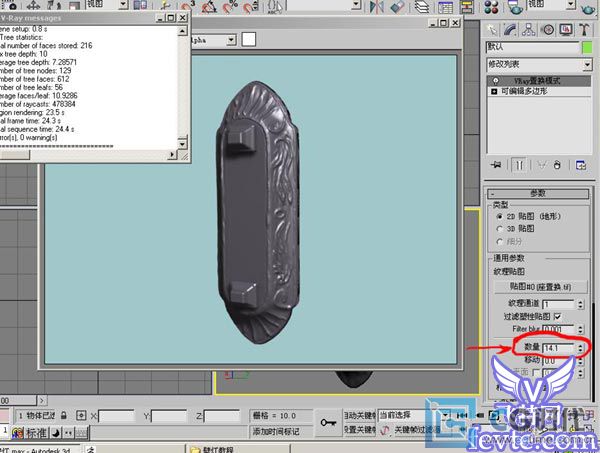Collapse the 参数 rollout header

(x=538, y=194)
